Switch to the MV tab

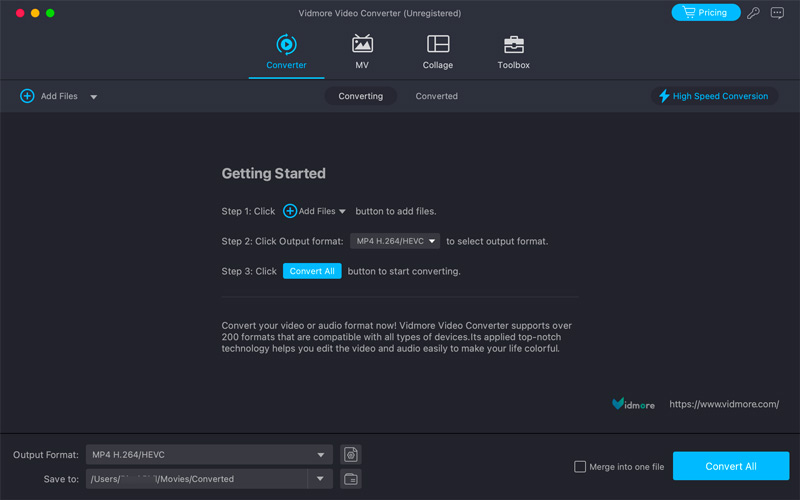(x=362, y=52)
